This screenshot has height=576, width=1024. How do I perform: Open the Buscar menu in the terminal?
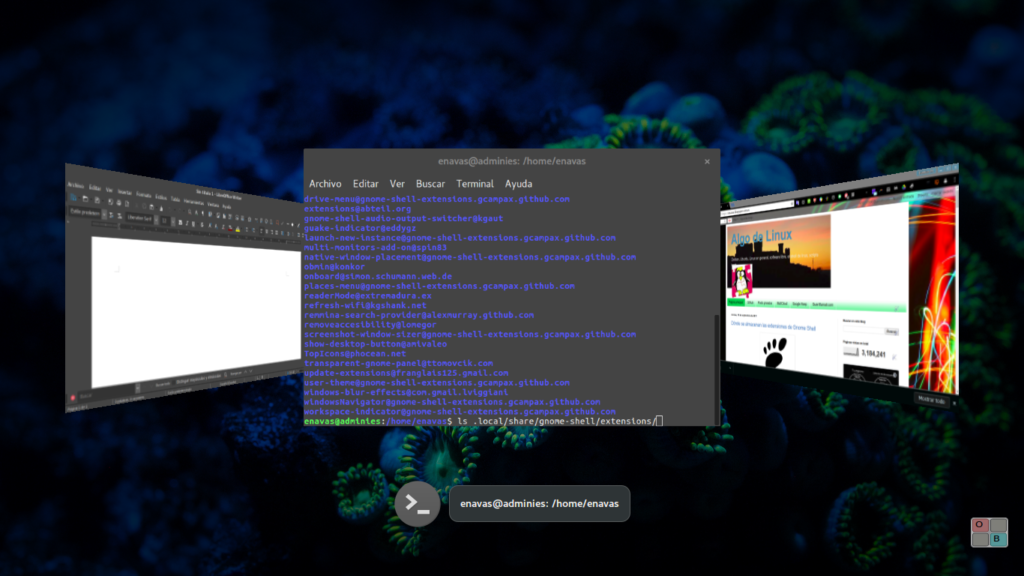[x=429, y=184]
